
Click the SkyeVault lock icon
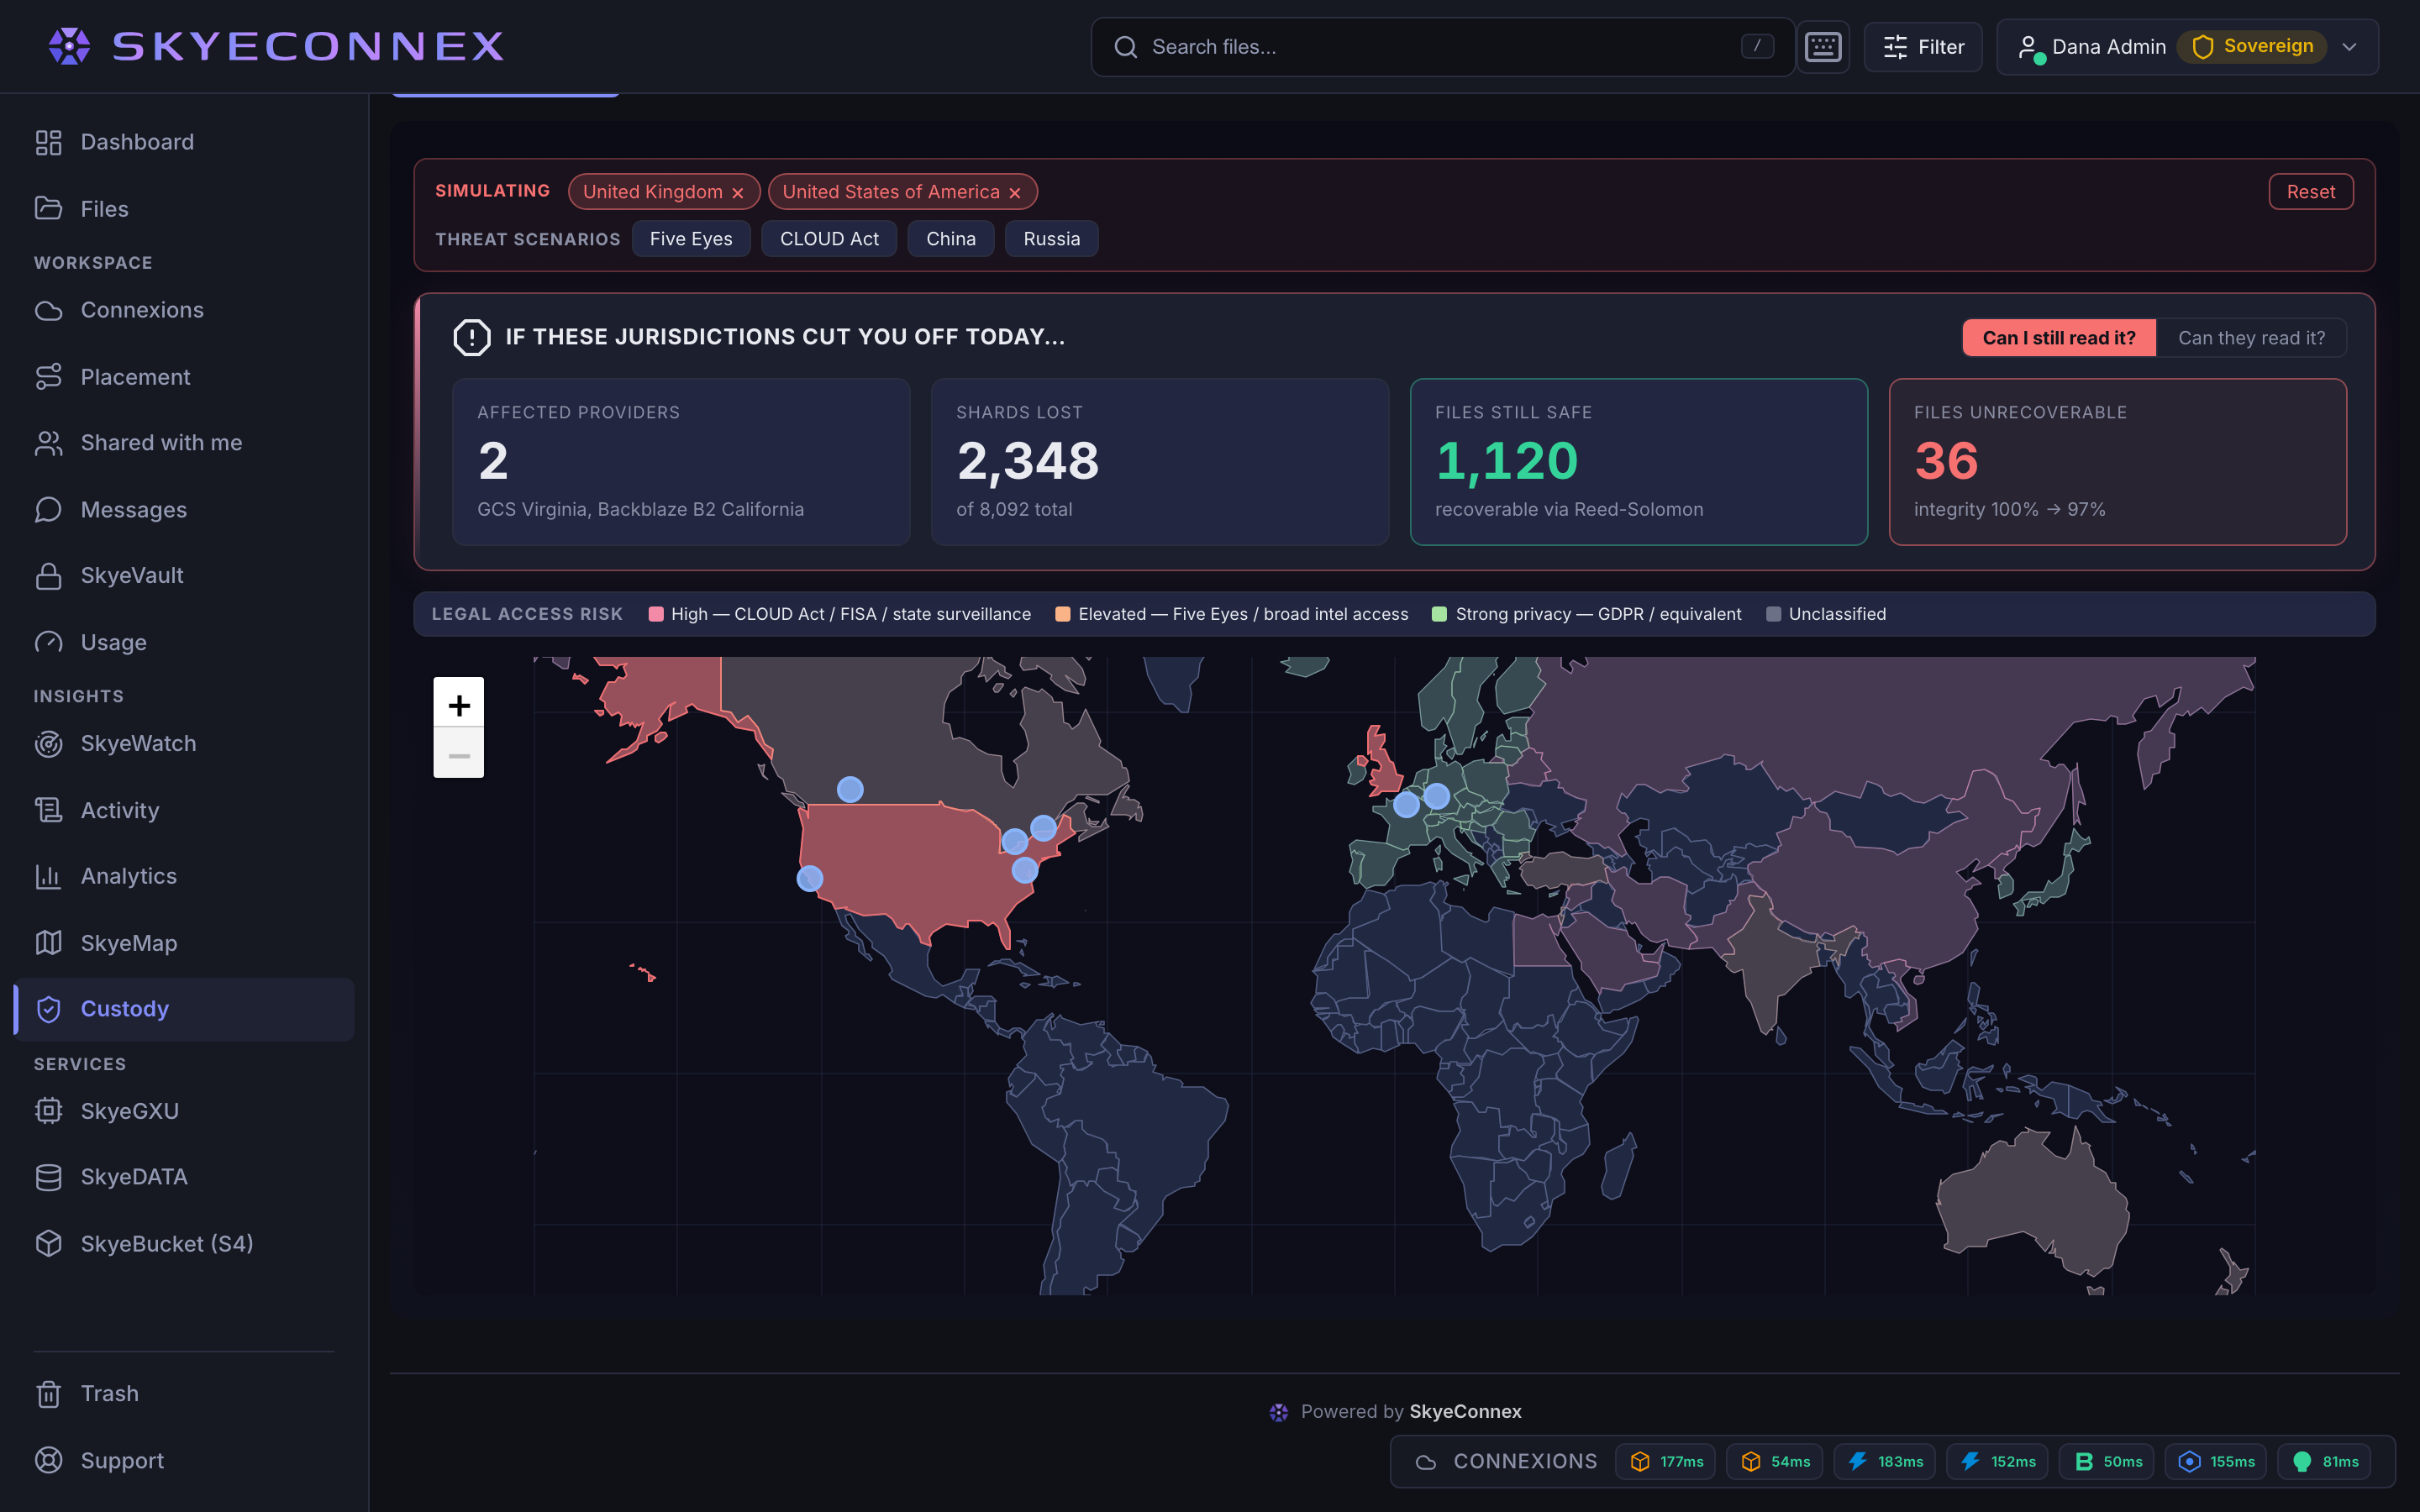tap(48, 576)
